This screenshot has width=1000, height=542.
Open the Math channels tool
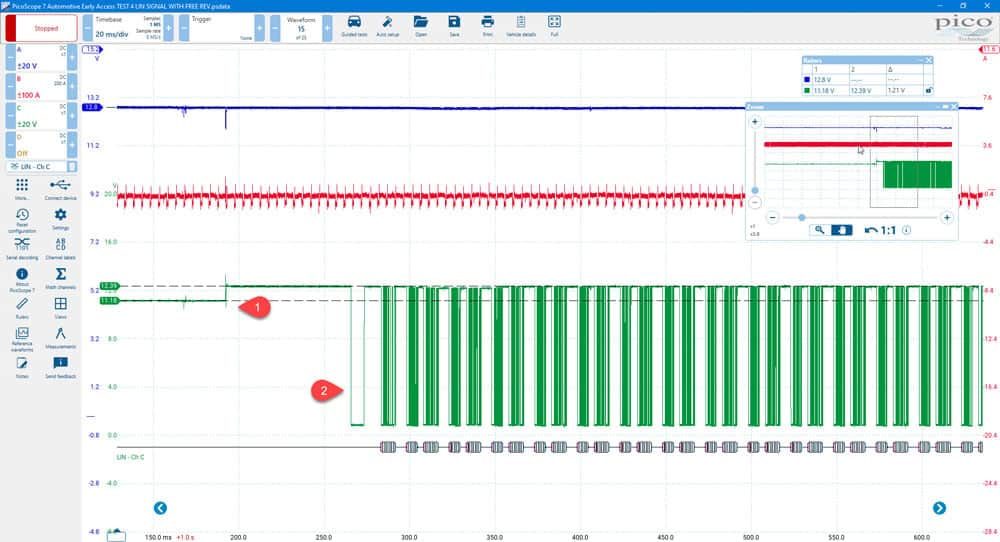click(x=60, y=278)
